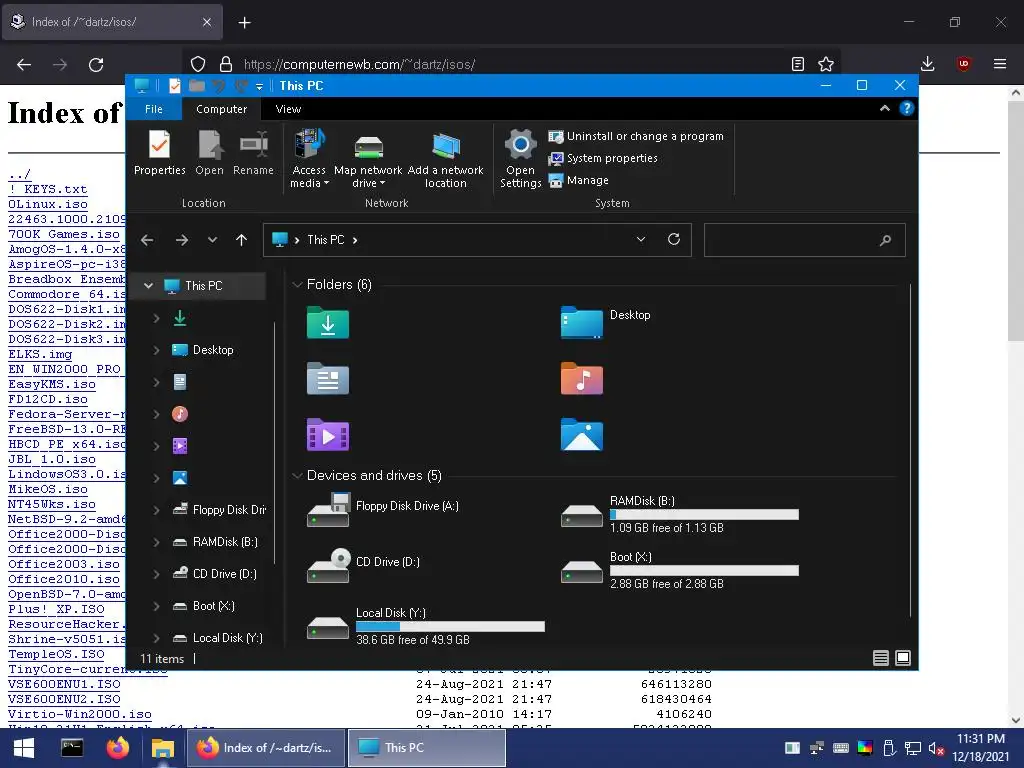Click the taskbar volume muted icon
1024x768 pixels.
point(936,748)
